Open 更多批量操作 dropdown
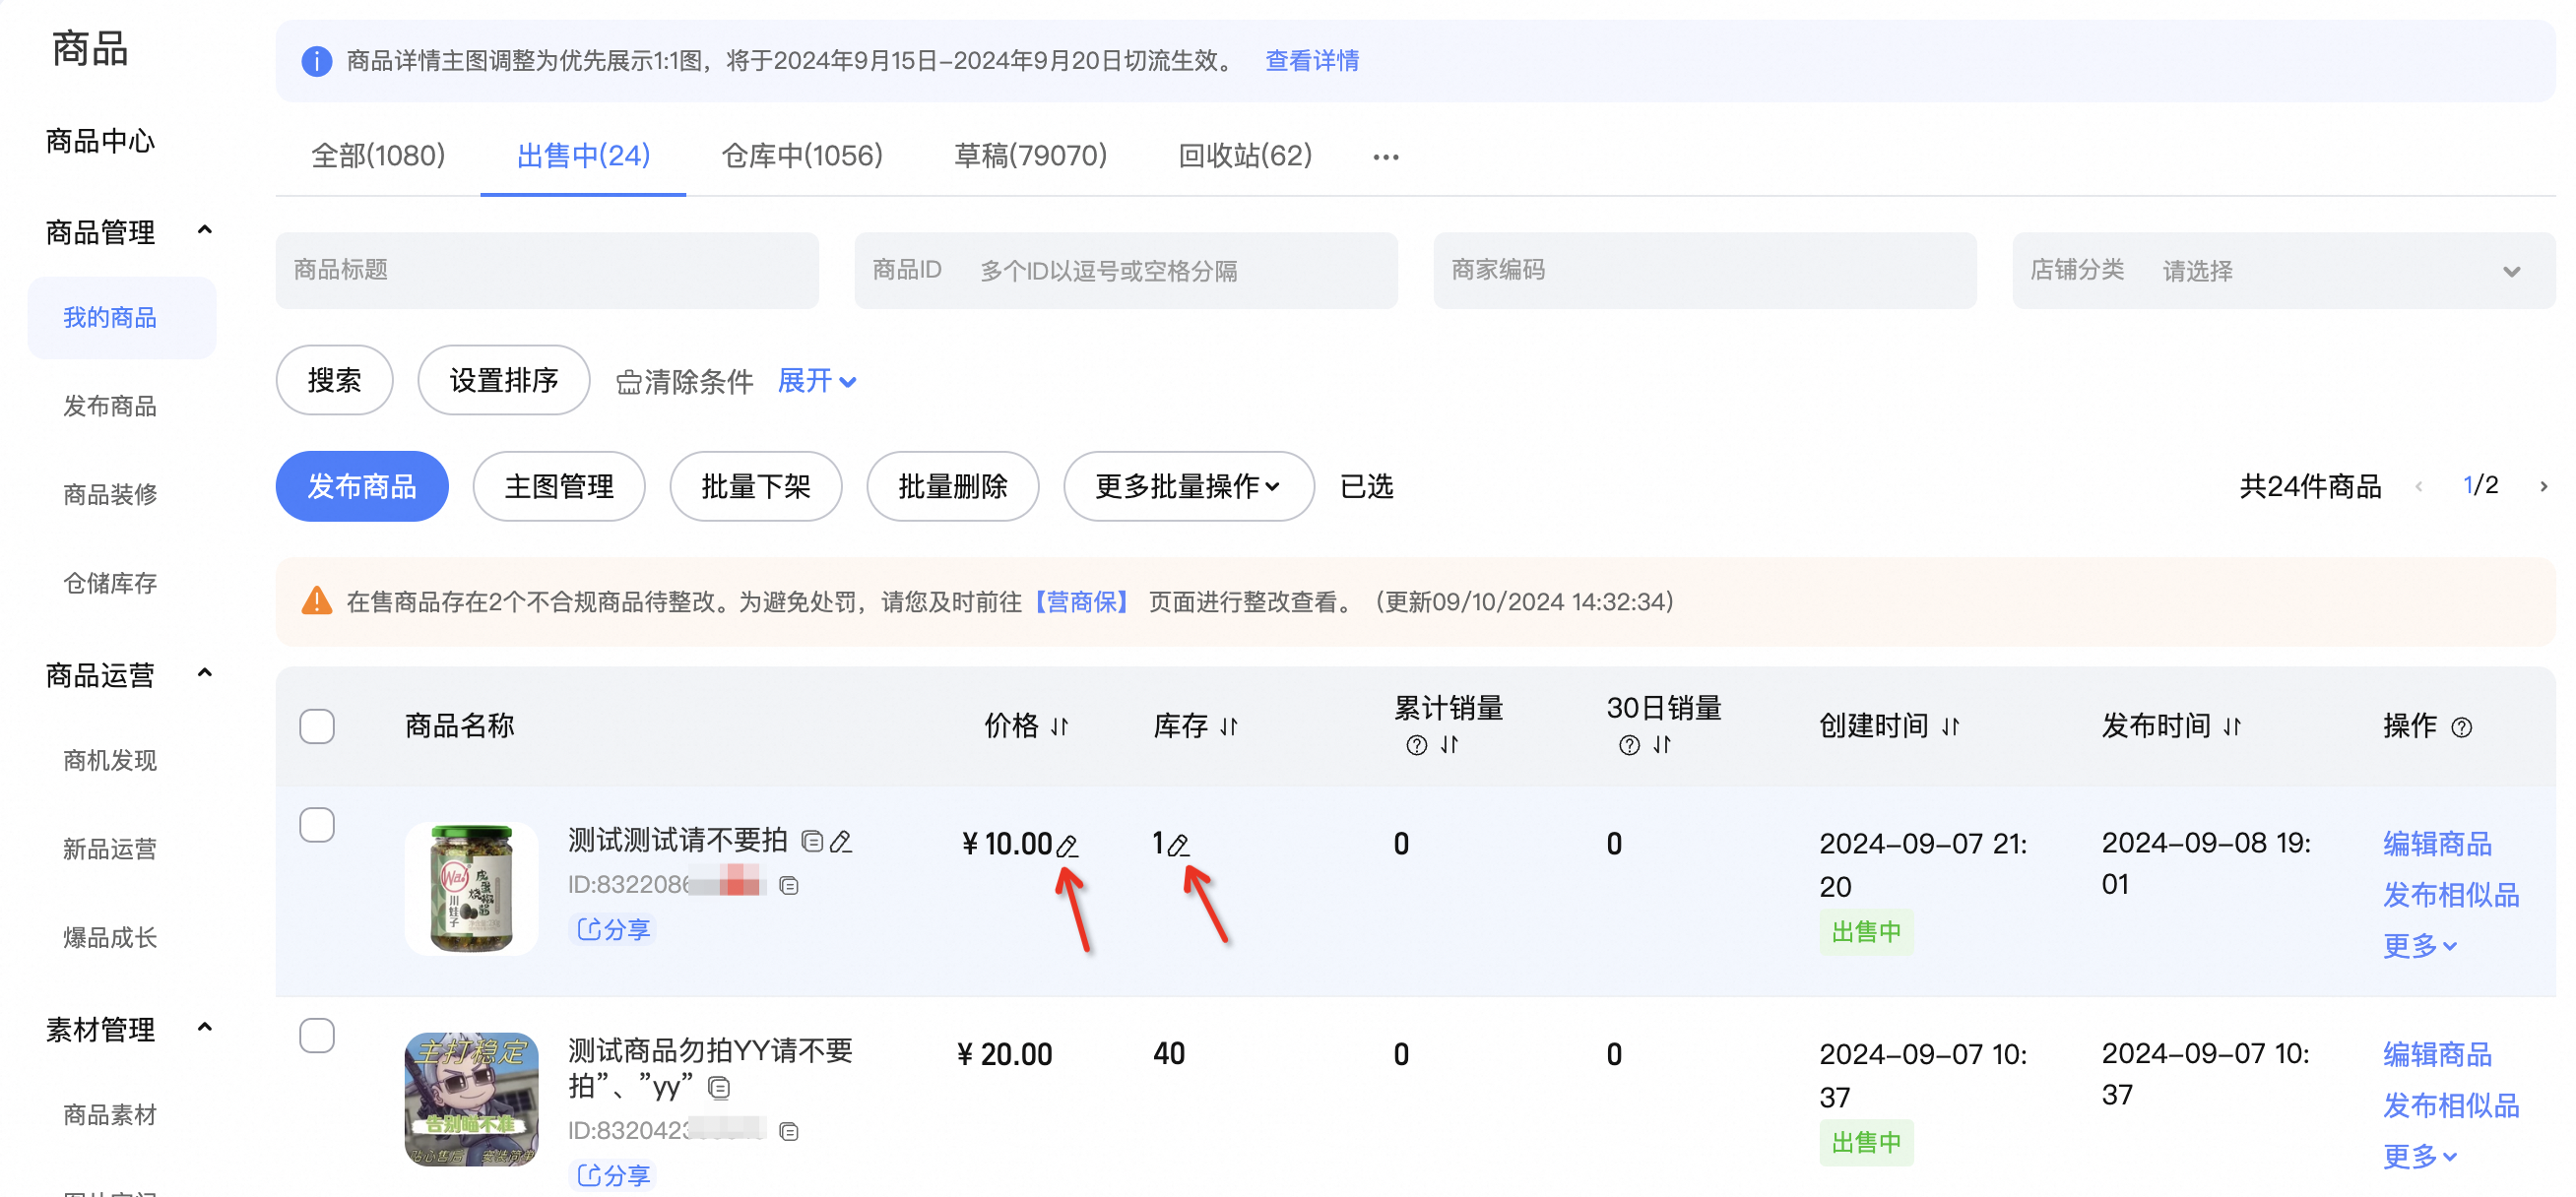Viewport: 2576px width, 1197px height. (x=1188, y=487)
